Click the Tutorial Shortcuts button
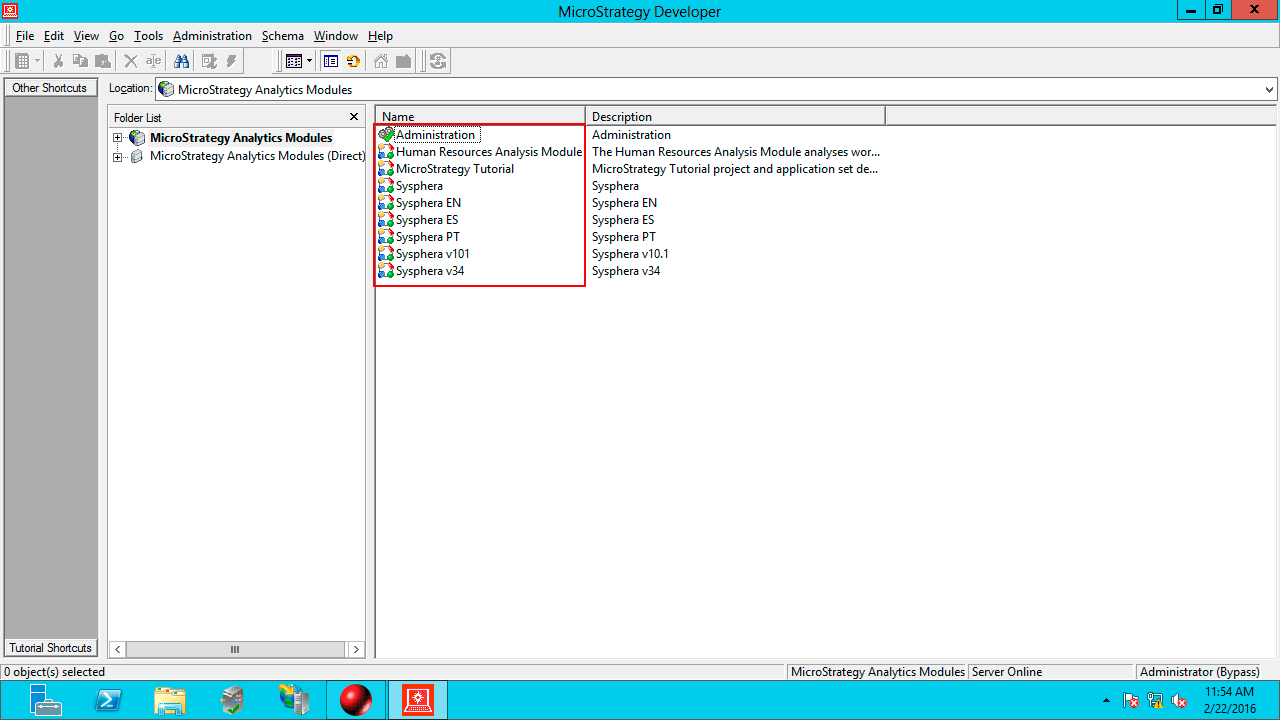The height and width of the screenshot is (720, 1280). click(50, 648)
